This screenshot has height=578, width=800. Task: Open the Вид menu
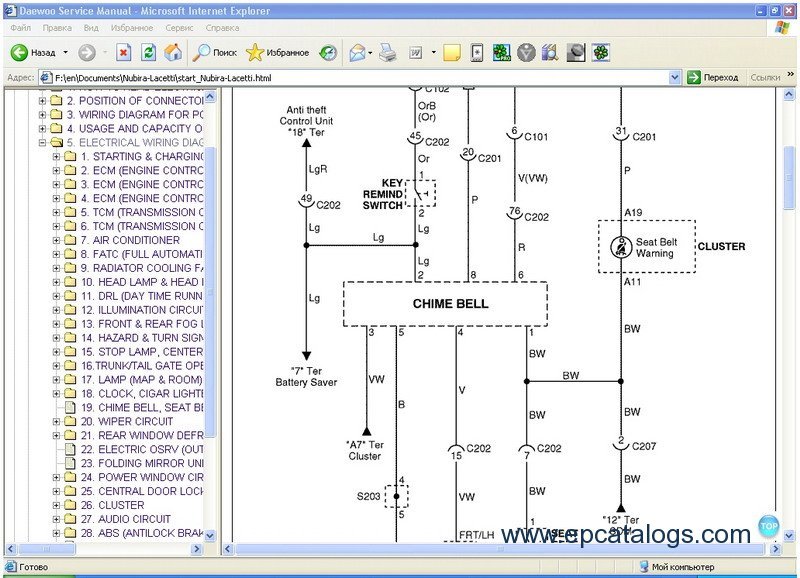pyautogui.click(x=91, y=28)
